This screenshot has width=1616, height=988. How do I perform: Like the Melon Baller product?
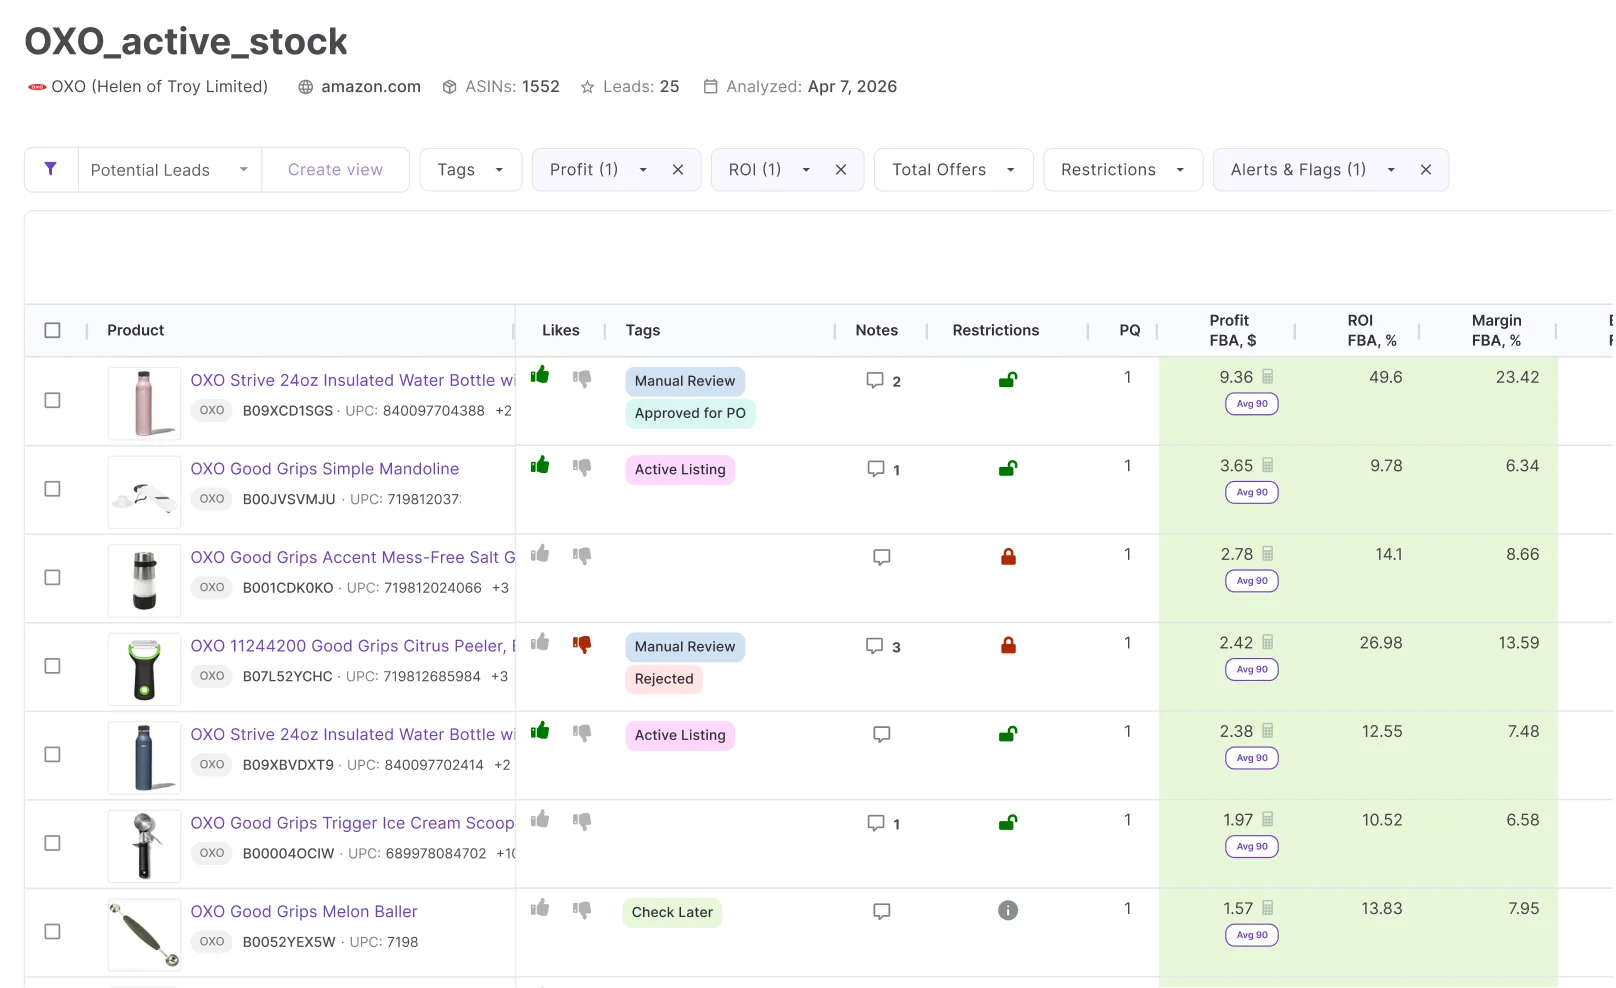click(540, 908)
